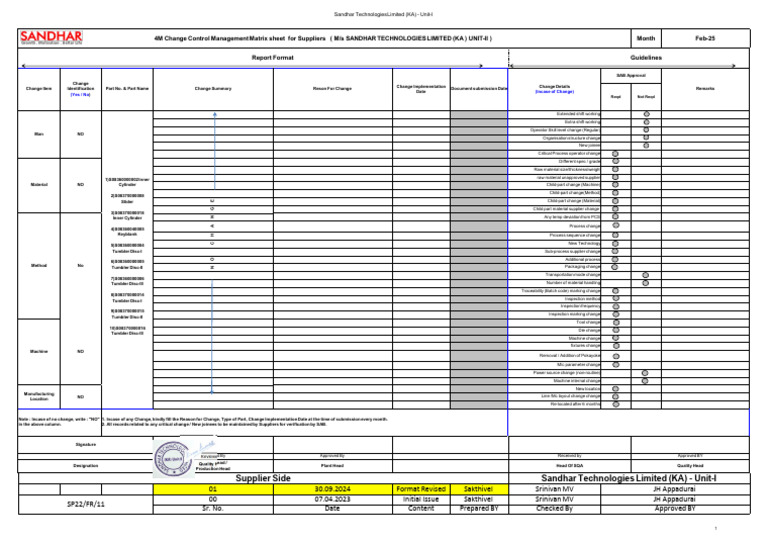Select Not Reqd circle for New joinee
This screenshot has height=543, width=768.
pos(646,145)
